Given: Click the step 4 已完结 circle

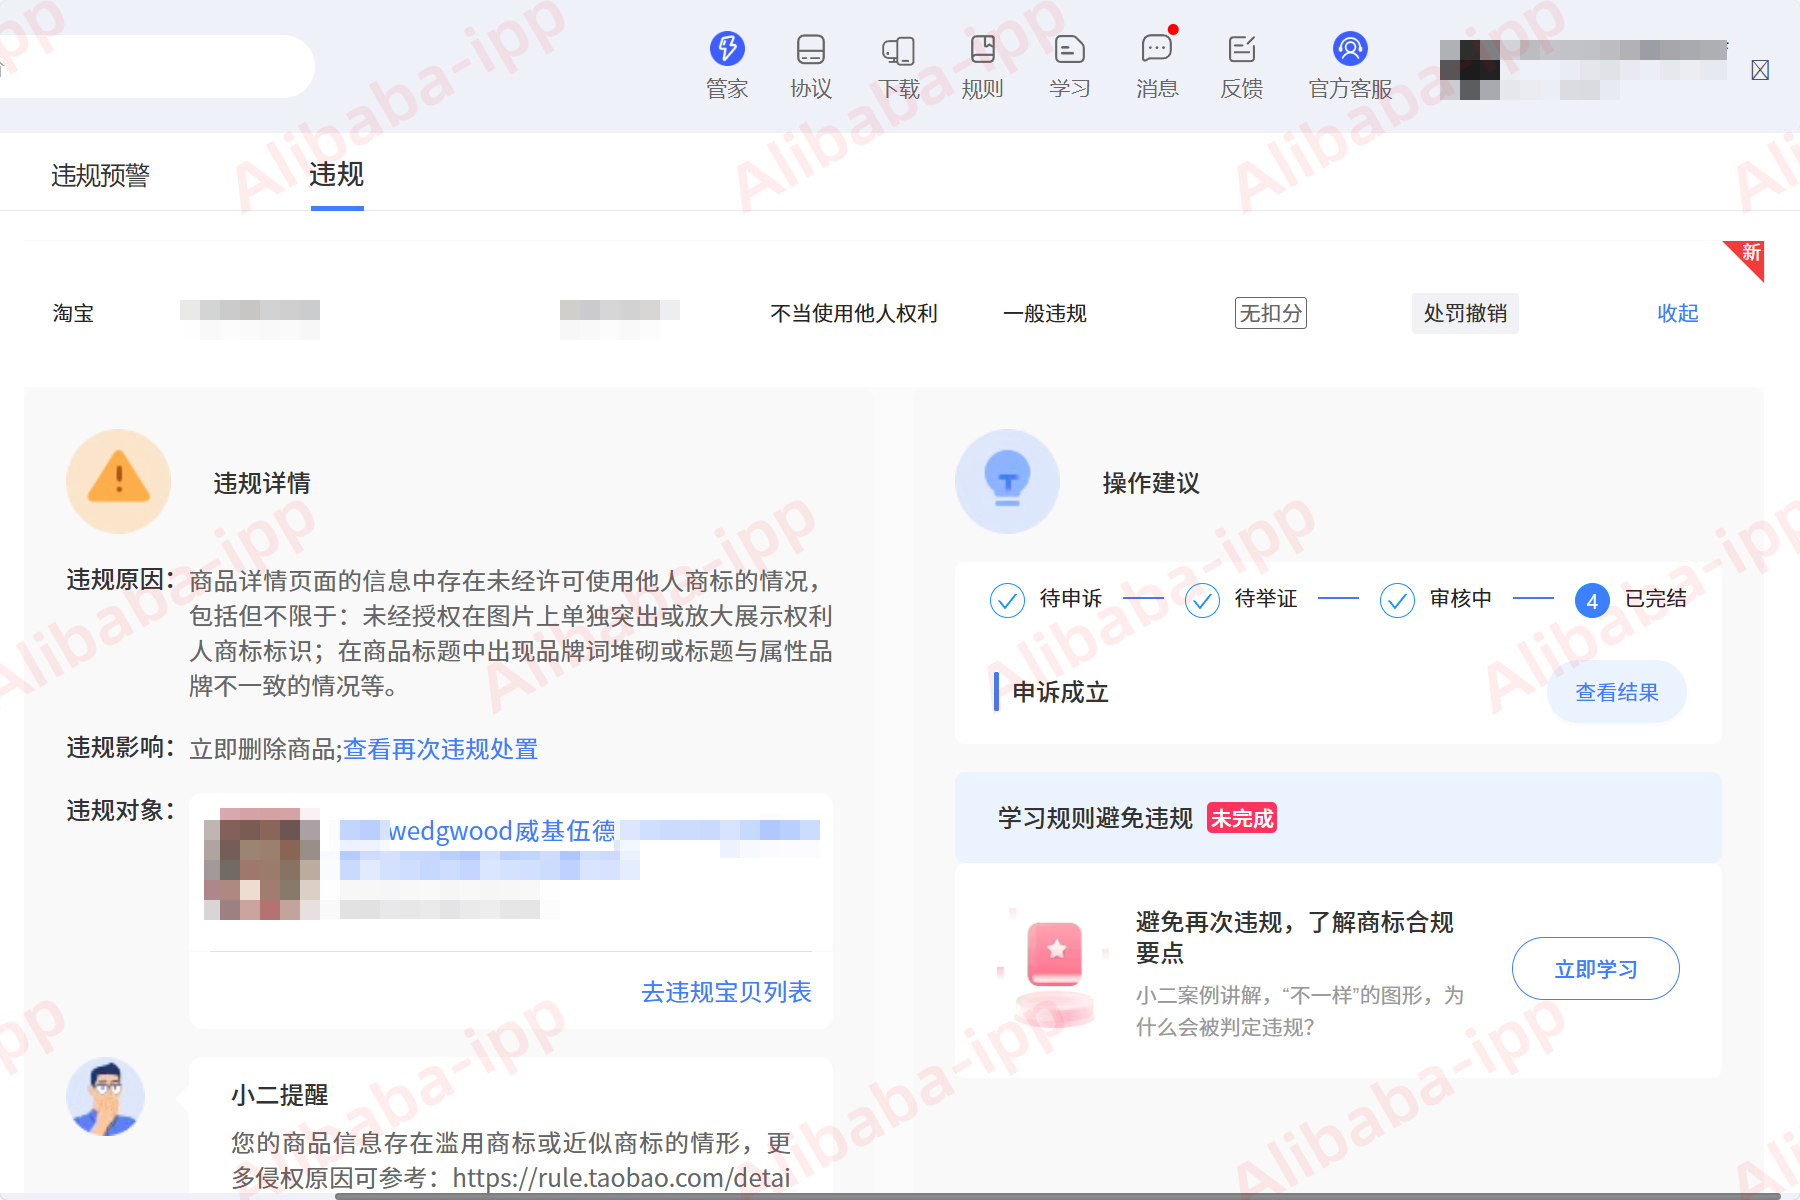Looking at the screenshot, I should point(1592,600).
